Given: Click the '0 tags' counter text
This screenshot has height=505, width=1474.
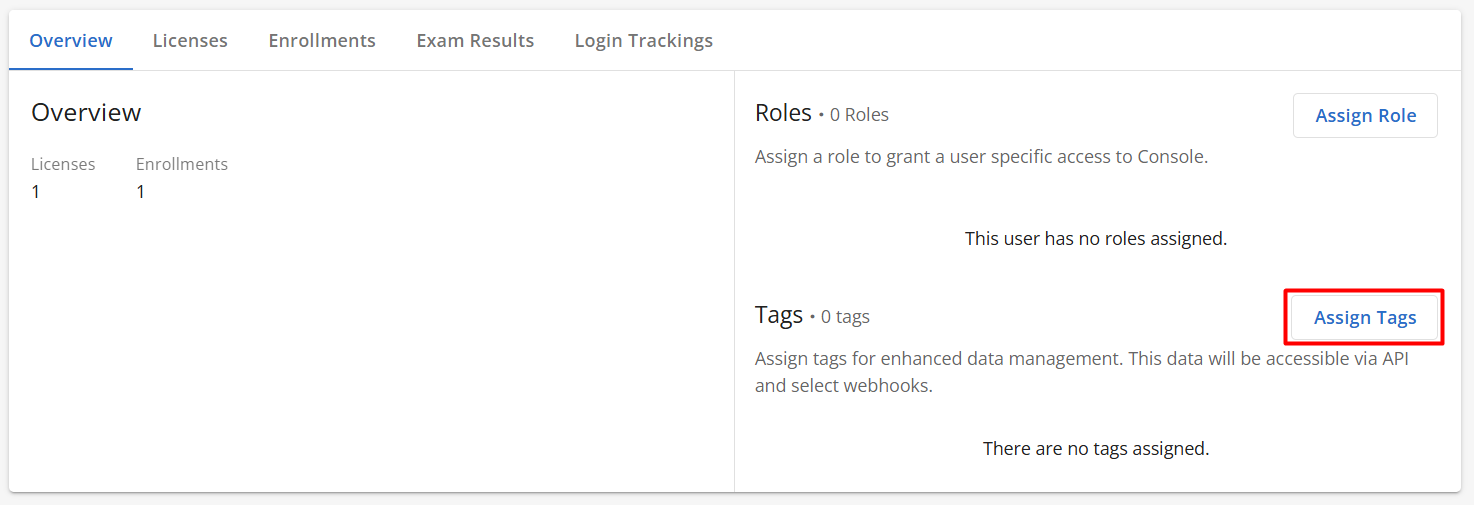Looking at the screenshot, I should pyautogui.click(x=845, y=317).
